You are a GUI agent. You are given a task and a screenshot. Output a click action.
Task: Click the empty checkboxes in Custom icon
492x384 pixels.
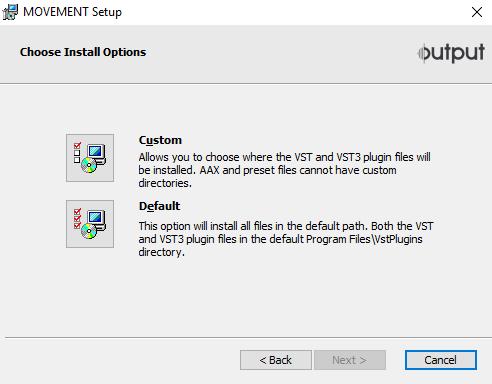pyautogui.click(x=77, y=156)
